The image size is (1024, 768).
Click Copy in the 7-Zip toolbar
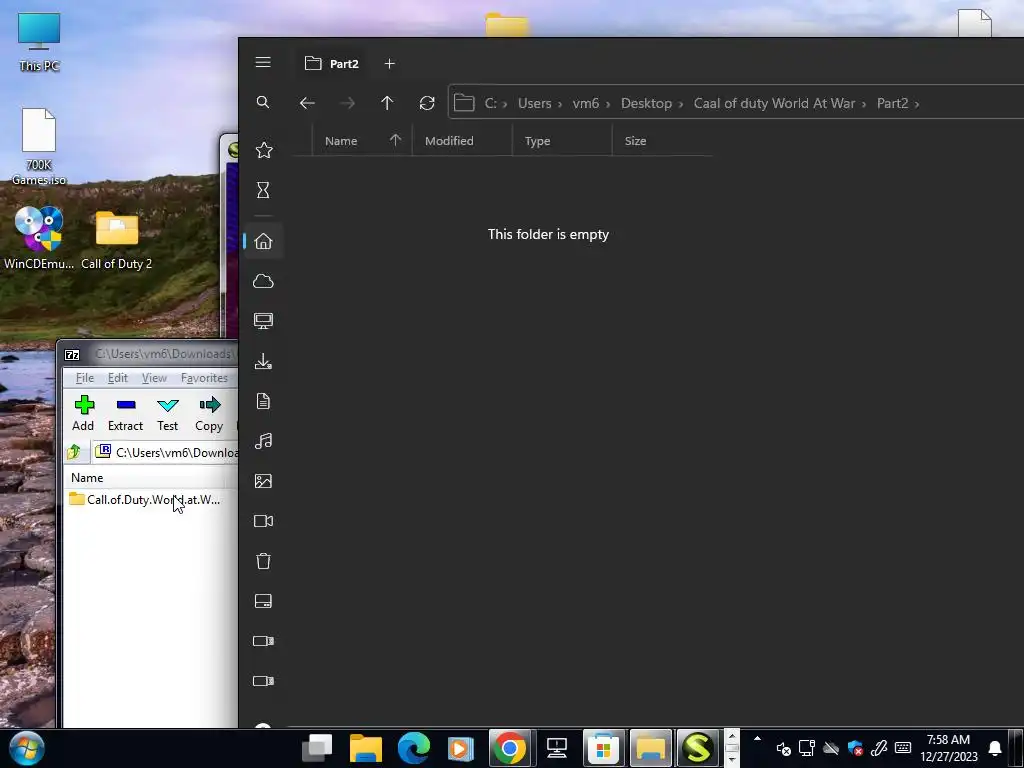(209, 413)
